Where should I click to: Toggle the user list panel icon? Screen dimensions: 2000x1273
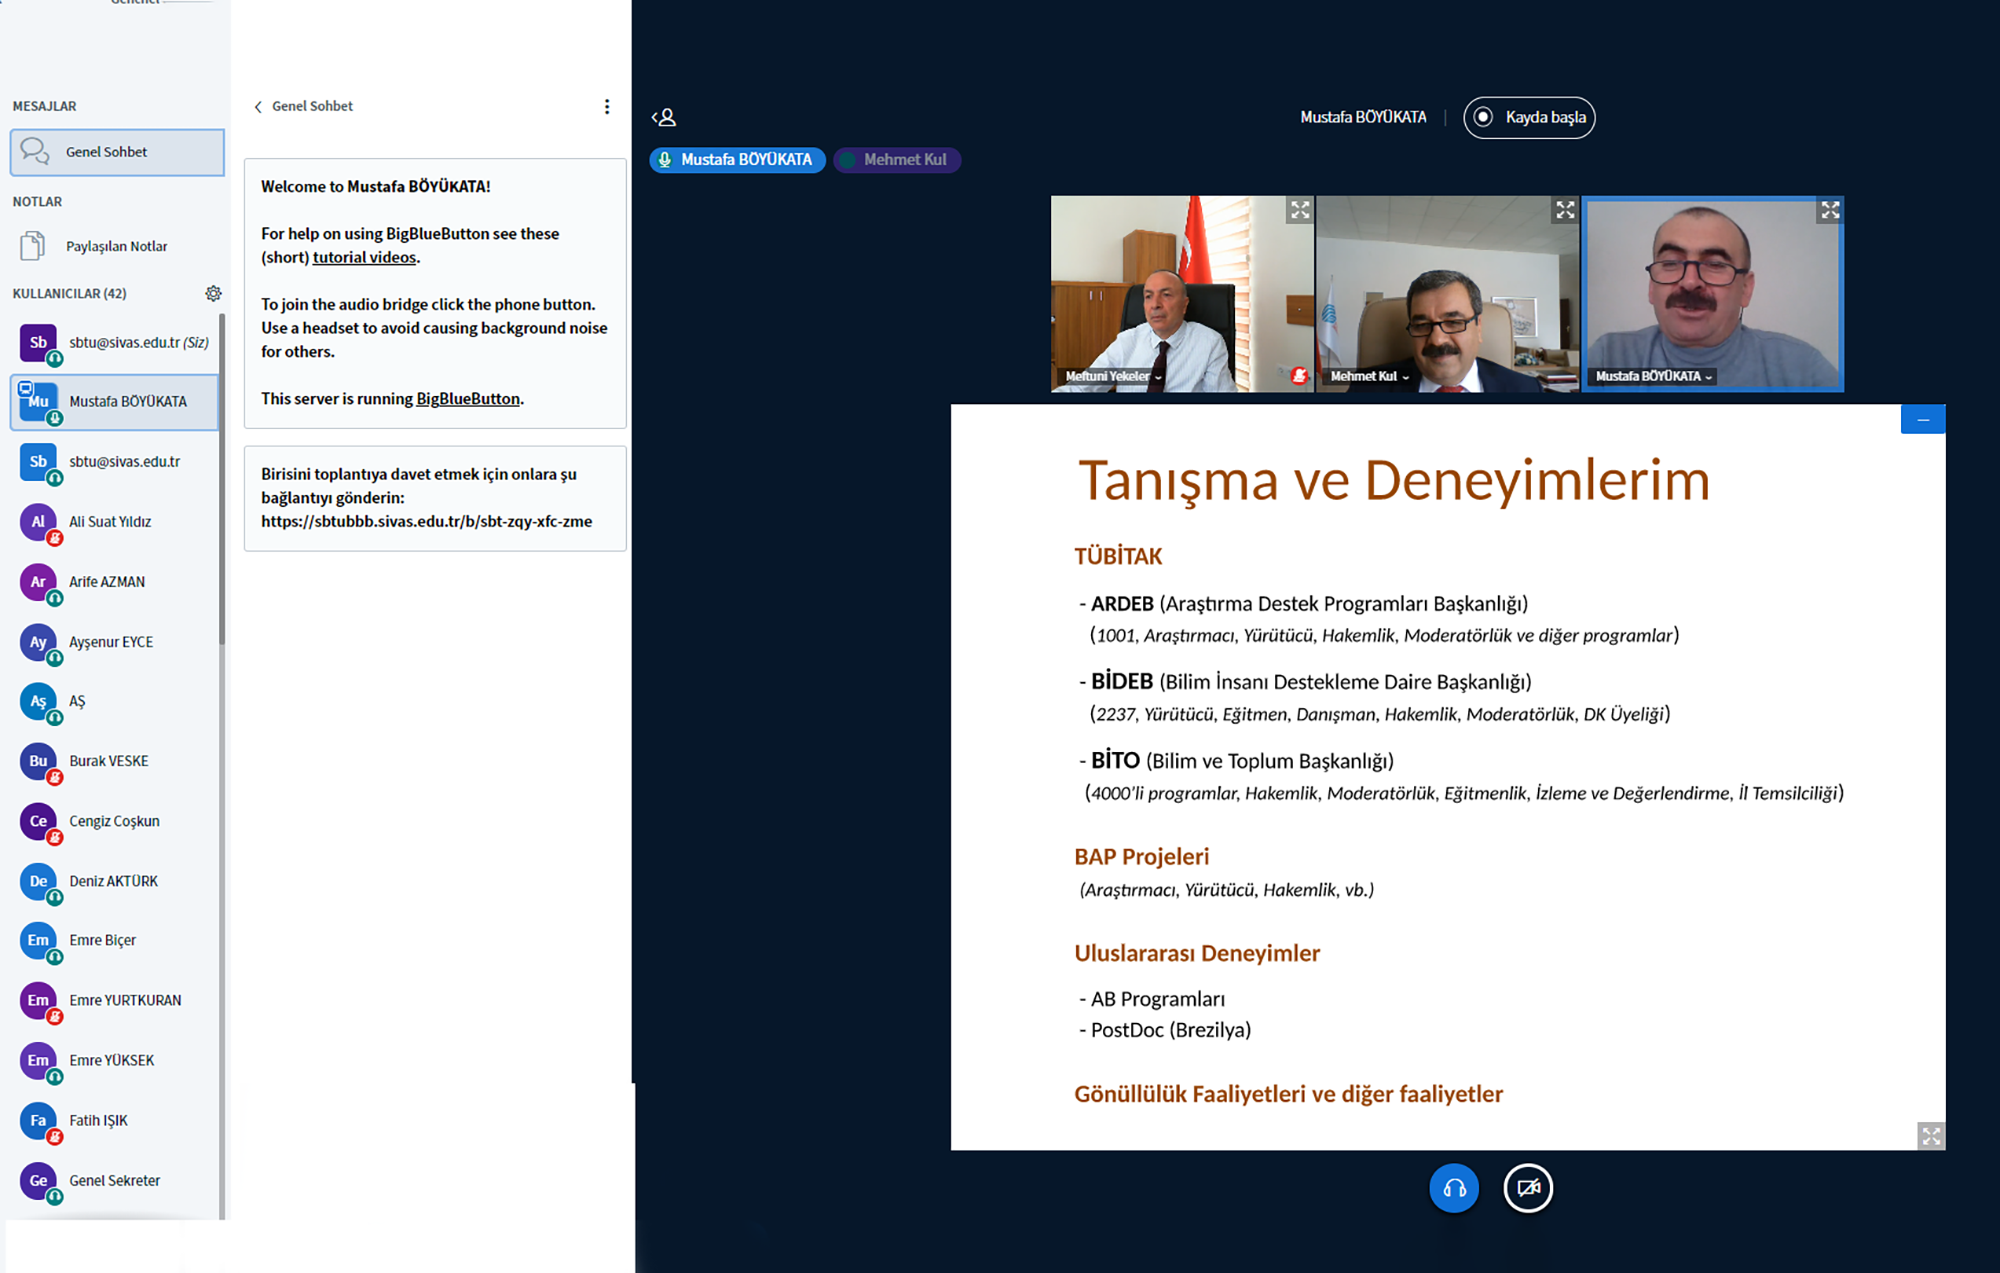click(x=664, y=117)
